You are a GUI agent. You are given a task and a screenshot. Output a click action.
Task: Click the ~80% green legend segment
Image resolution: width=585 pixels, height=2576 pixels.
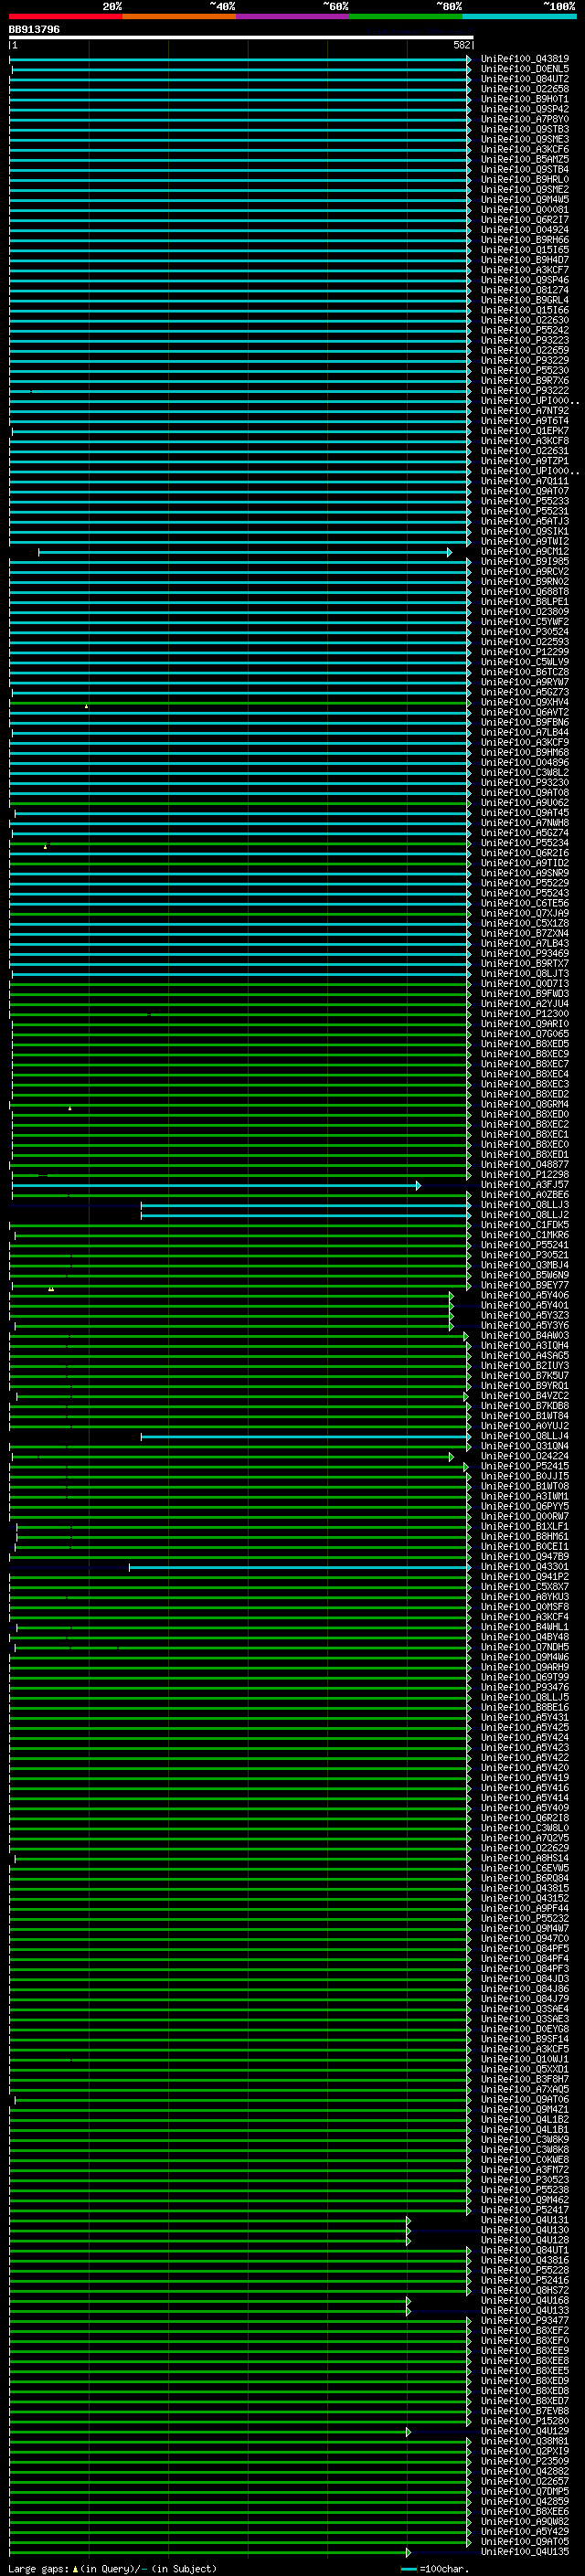406,16
